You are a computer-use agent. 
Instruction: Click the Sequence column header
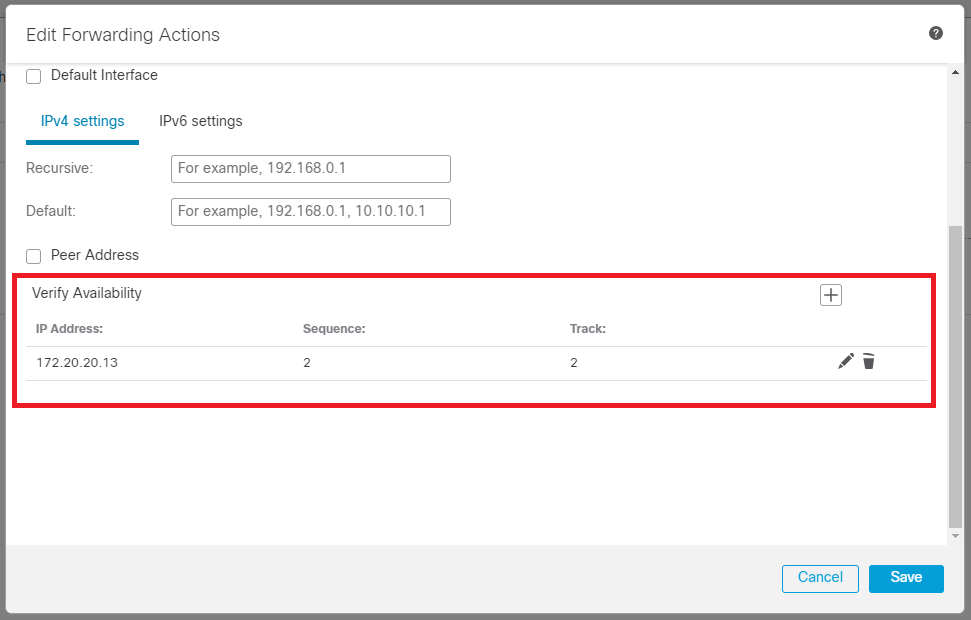334,328
